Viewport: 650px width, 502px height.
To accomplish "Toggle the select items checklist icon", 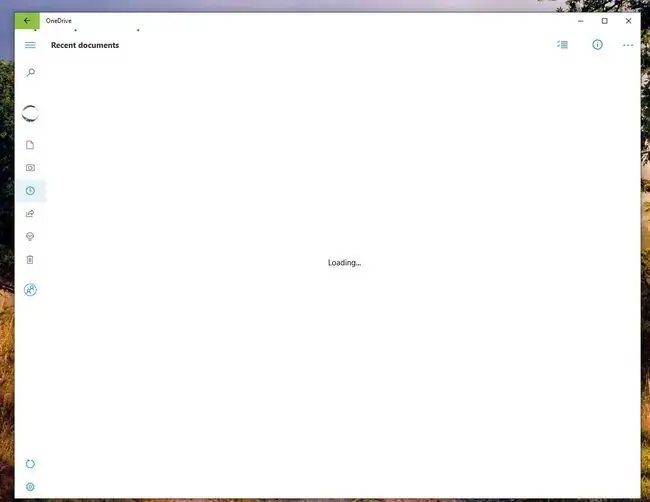I will click(x=563, y=45).
